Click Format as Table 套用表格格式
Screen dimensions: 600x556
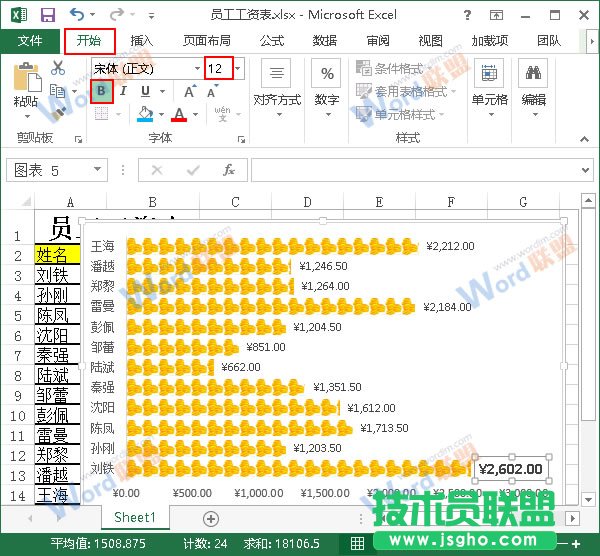pyautogui.click(x=406, y=91)
